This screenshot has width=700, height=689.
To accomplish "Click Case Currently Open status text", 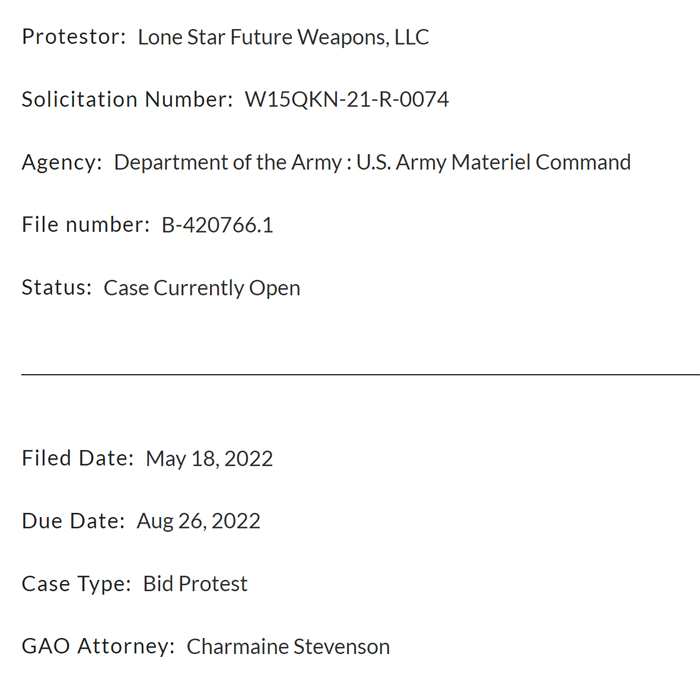I will (202, 288).
